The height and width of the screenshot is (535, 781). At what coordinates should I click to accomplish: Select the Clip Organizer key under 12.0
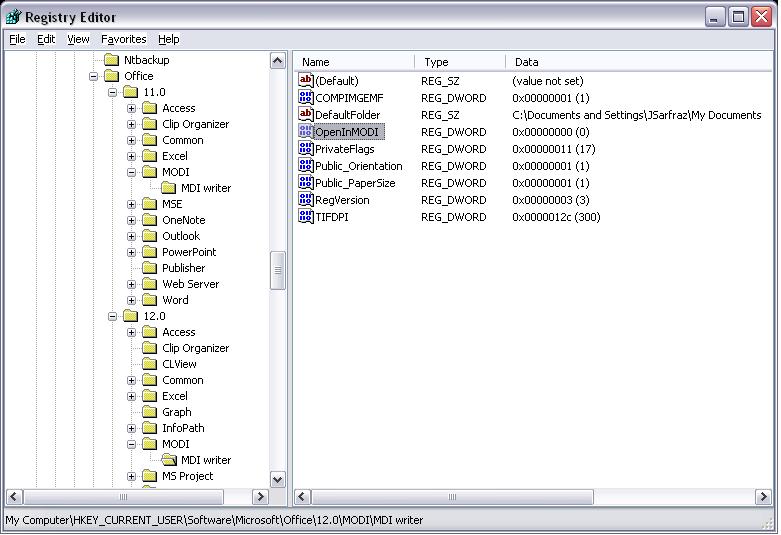195,348
